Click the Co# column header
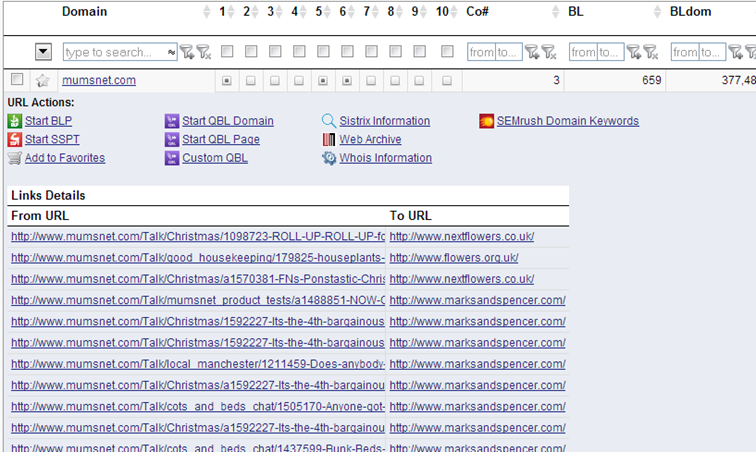The height and width of the screenshot is (452, 756). coord(477,12)
